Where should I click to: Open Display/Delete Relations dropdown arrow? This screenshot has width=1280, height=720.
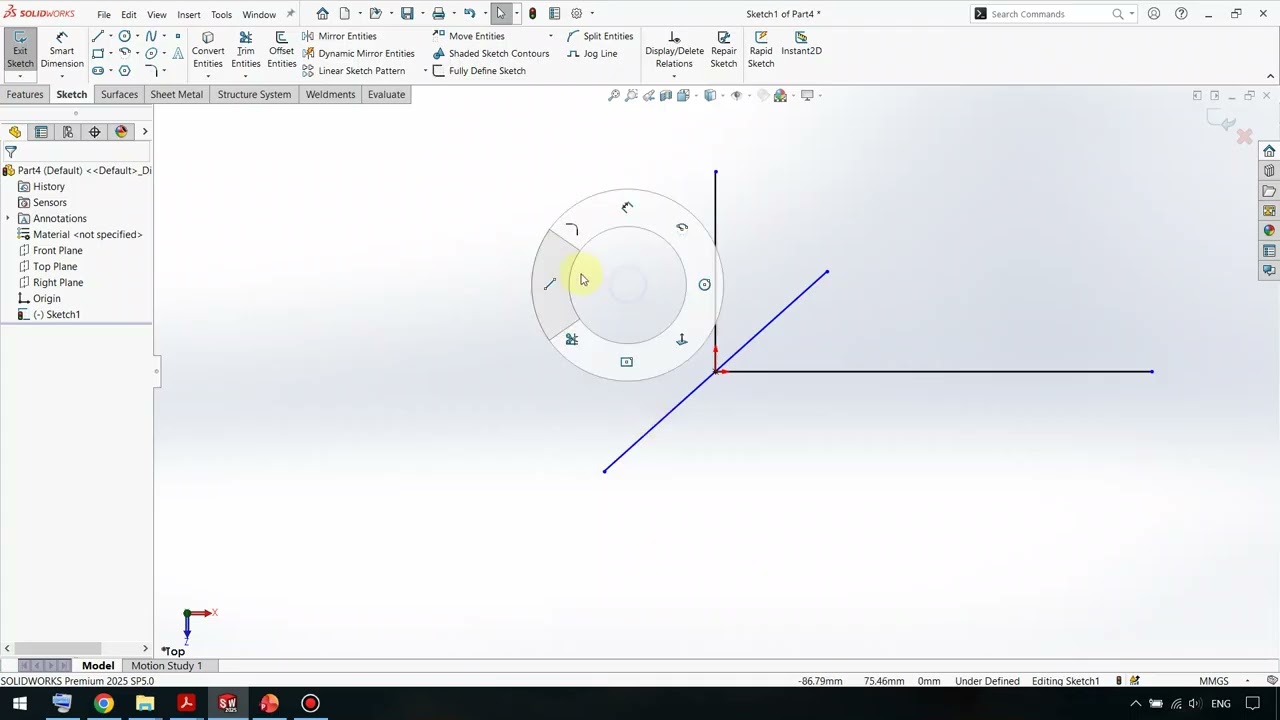(674, 77)
